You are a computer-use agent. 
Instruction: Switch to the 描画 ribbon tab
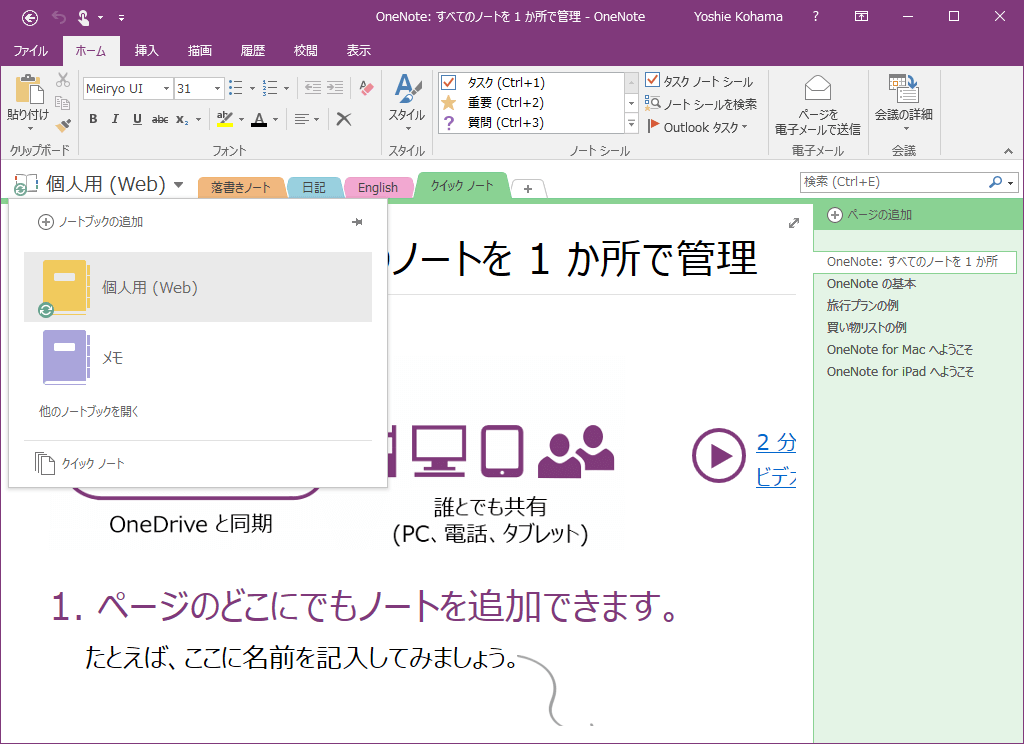pyautogui.click(x=199, y=51)
